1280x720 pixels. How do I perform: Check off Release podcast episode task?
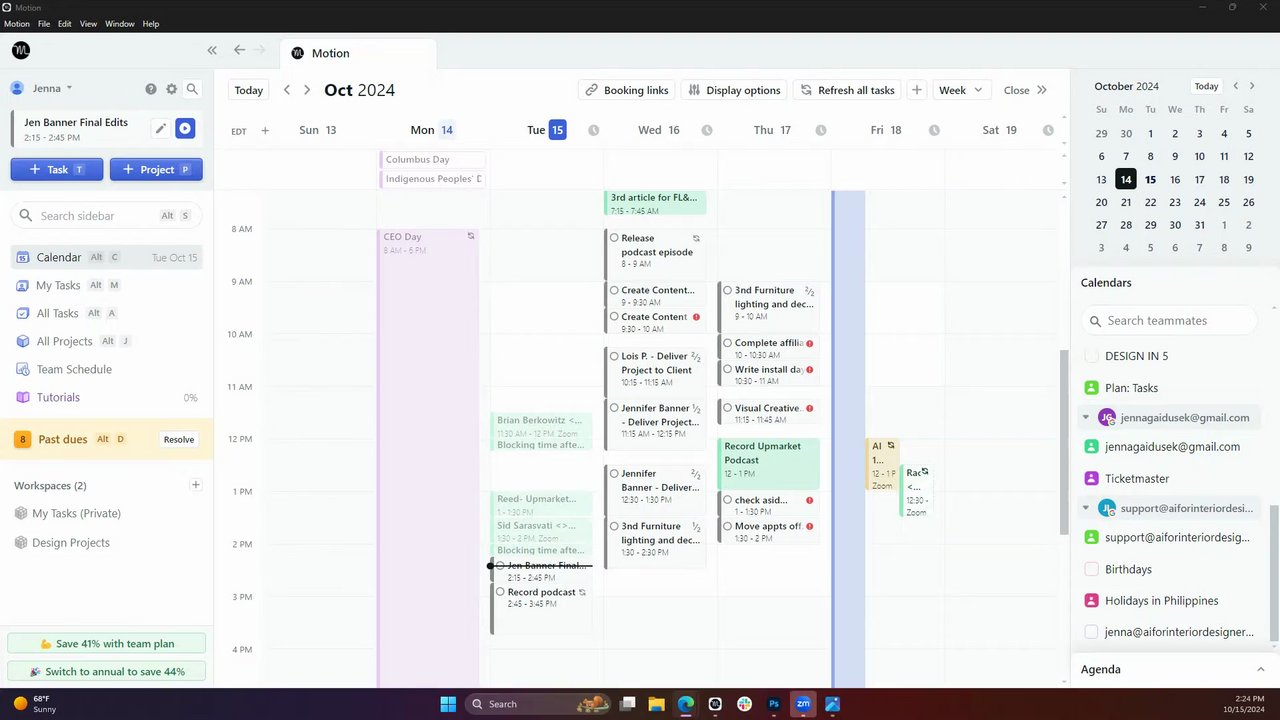tap(614, 238)
